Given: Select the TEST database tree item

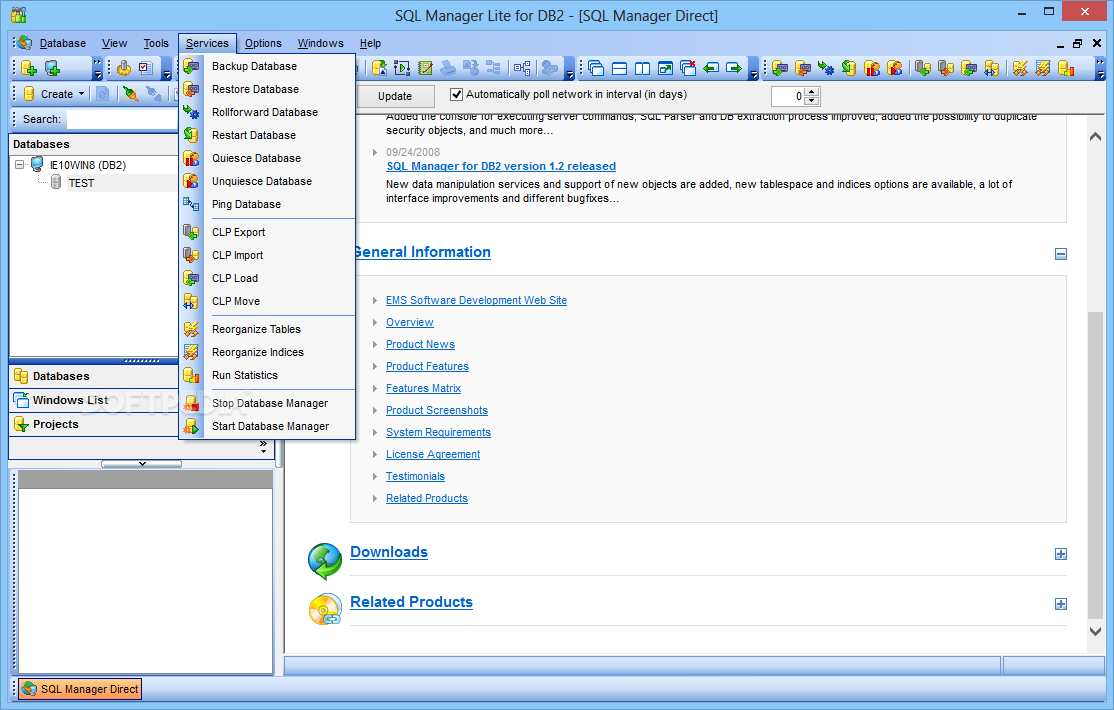Looking at the screenshot, I should [81, 183].
